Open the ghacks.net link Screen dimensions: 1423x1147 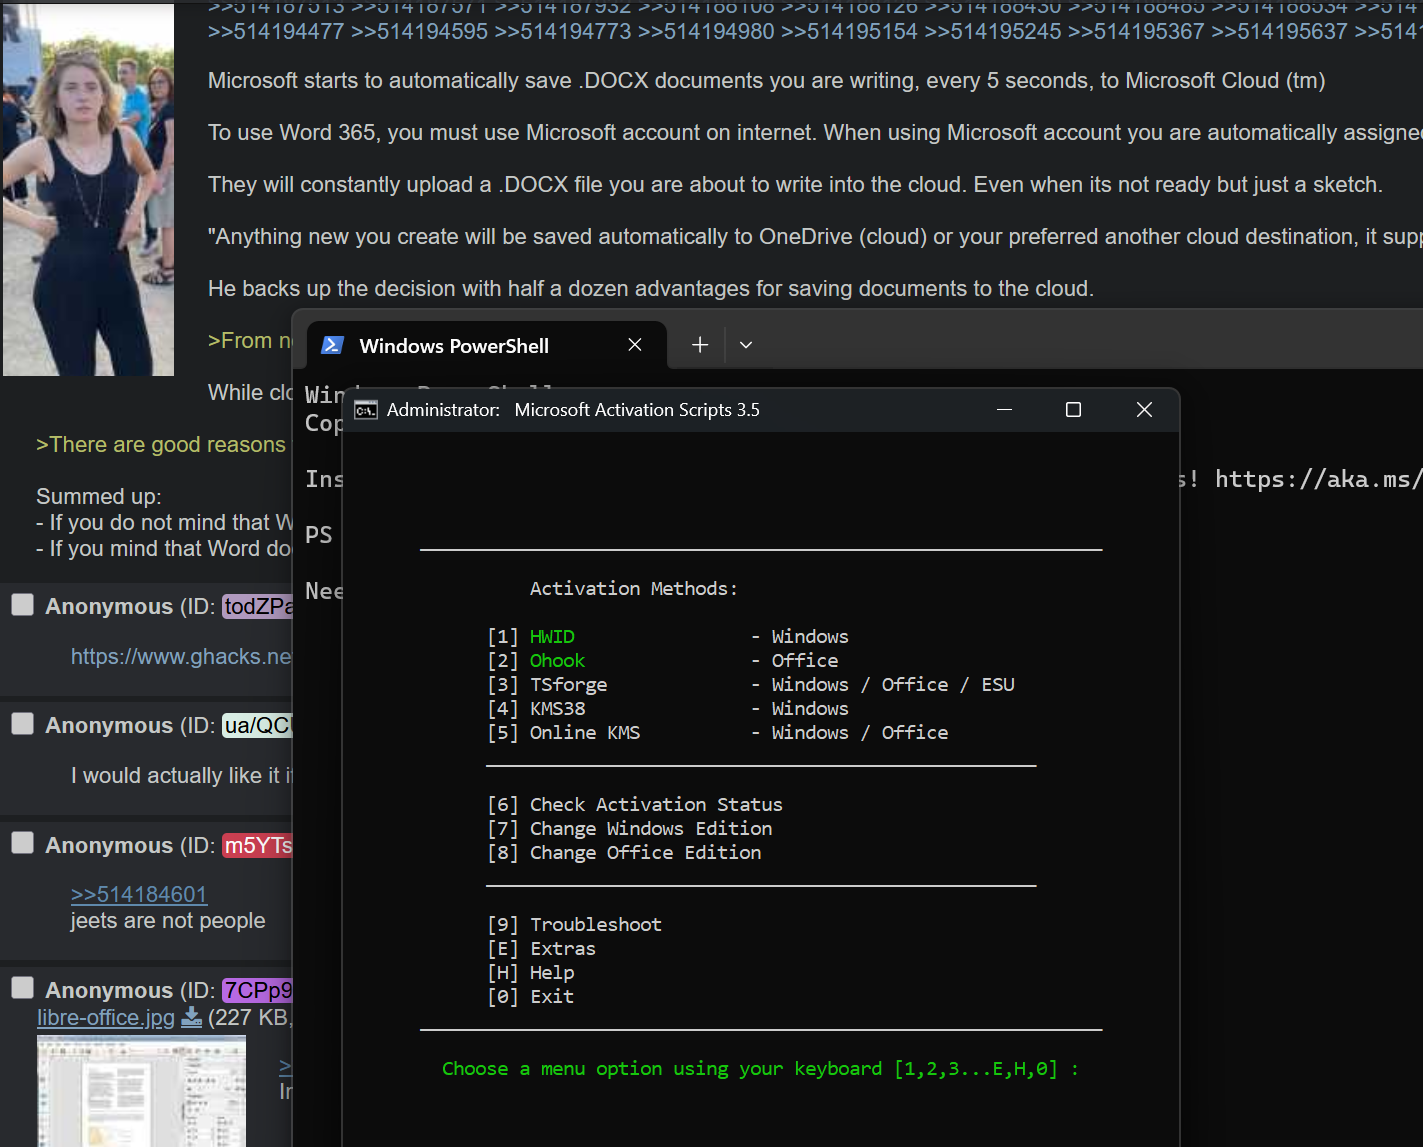(x=181, y=657)
